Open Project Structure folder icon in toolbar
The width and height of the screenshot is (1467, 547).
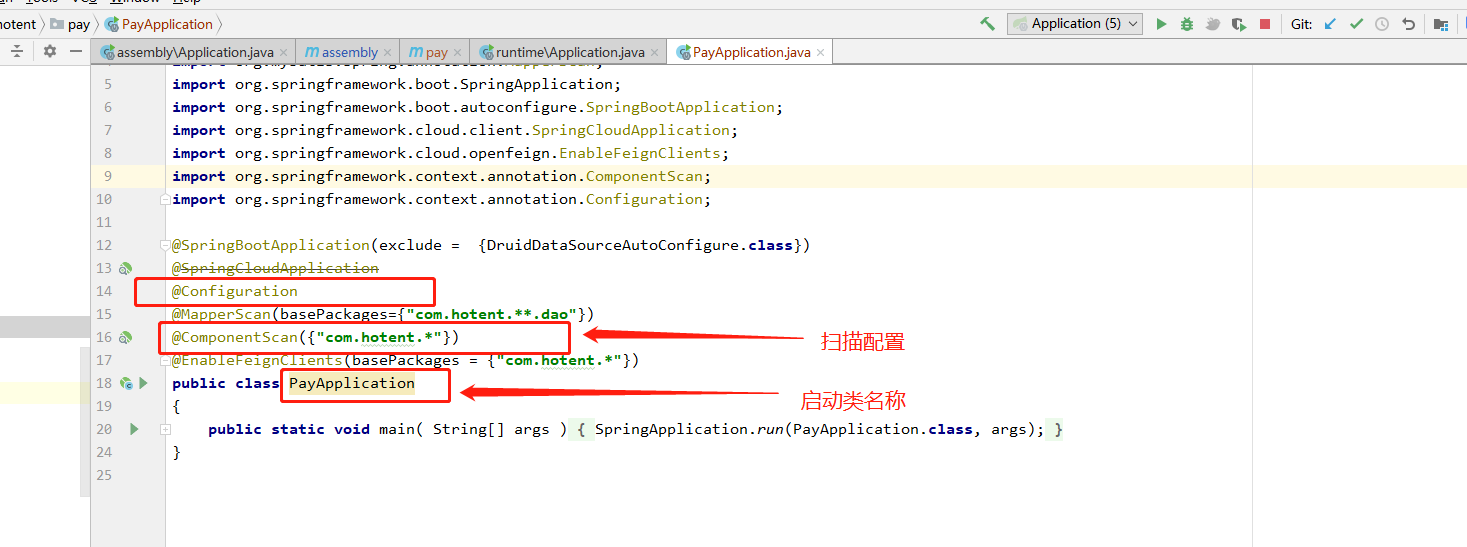1441,24
